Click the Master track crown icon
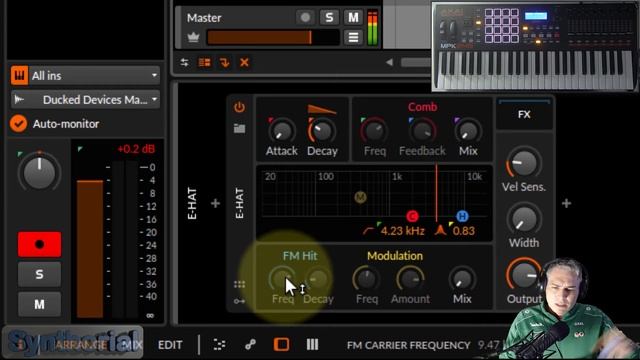Image resolution: width=640 pixels, height=360 pixels. click(193, 38)
